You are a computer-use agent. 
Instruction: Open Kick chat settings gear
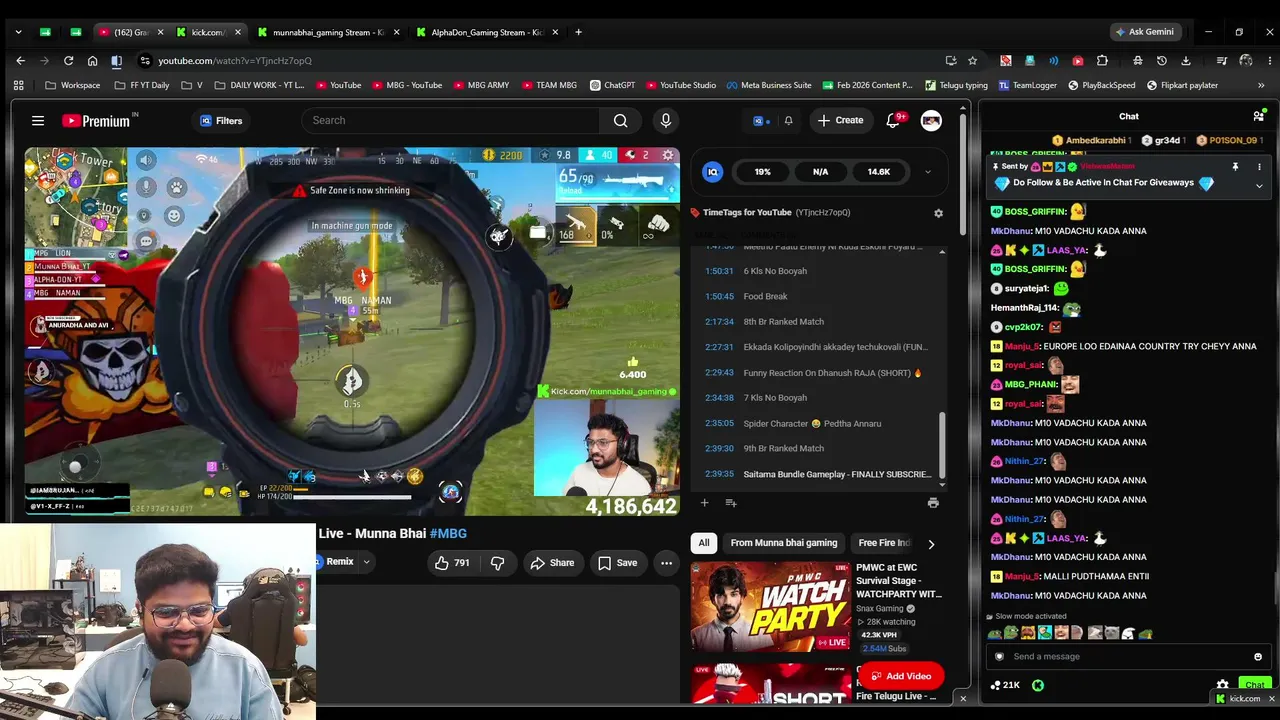(x=1222, y=685)
